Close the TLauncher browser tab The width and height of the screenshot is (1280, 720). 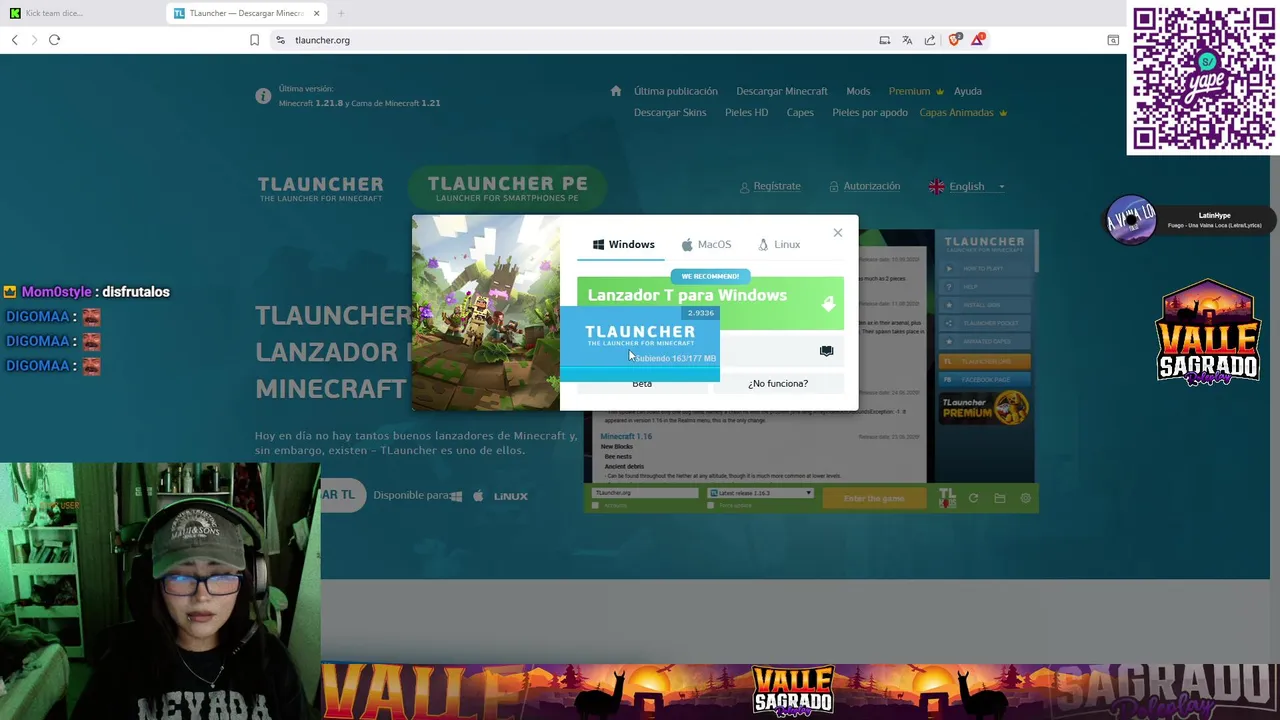pos(317,13)
